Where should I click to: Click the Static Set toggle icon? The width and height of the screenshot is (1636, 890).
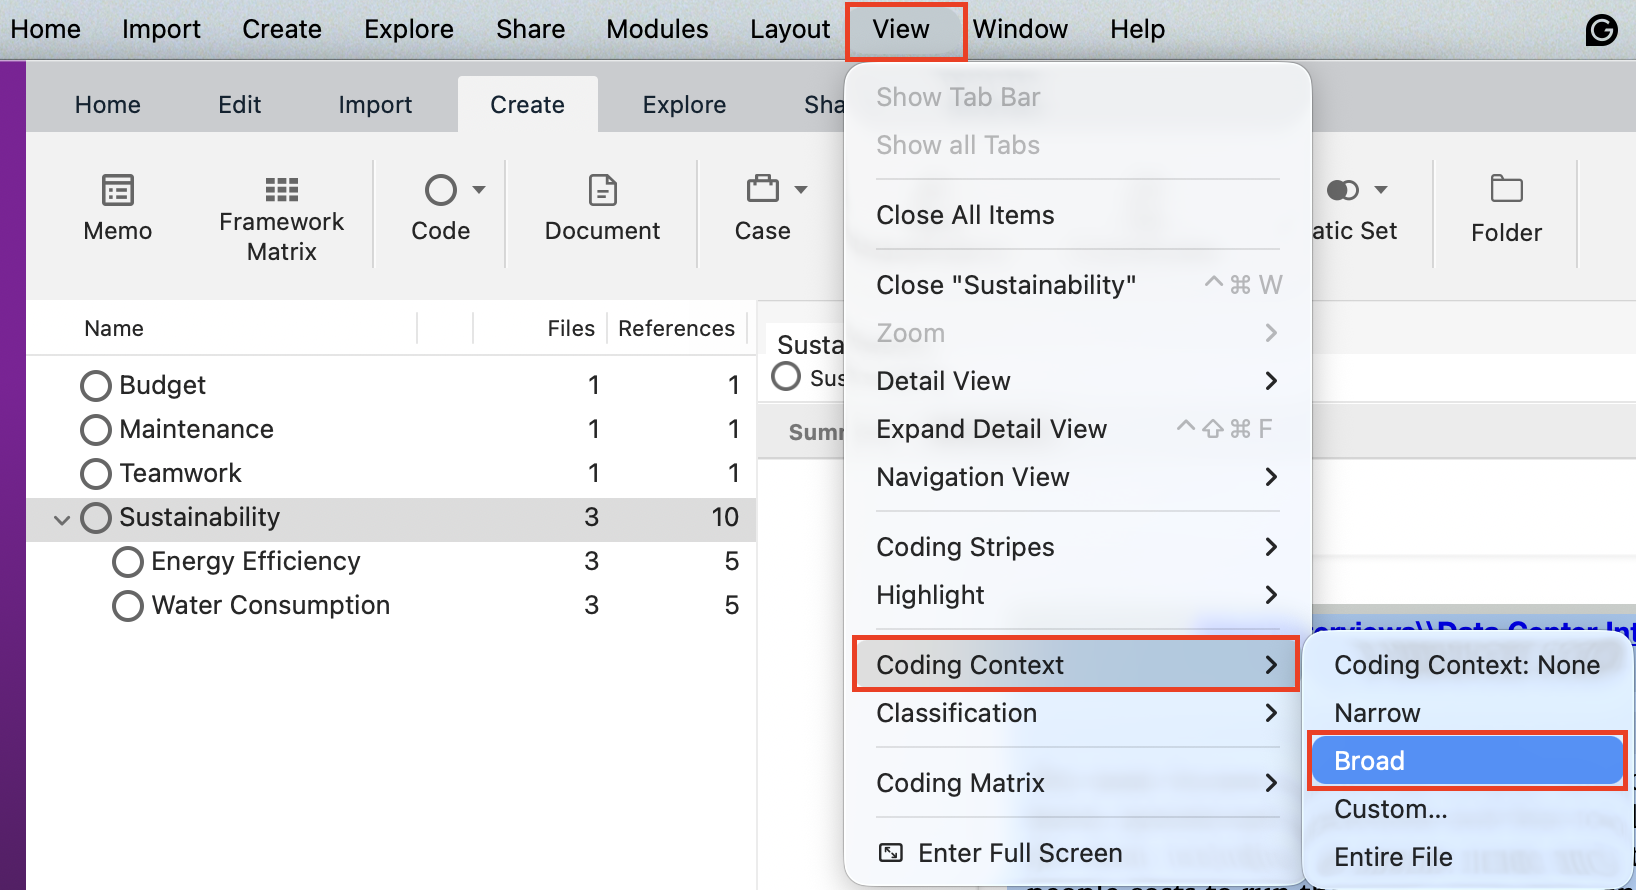click(x=1342, y=190)
